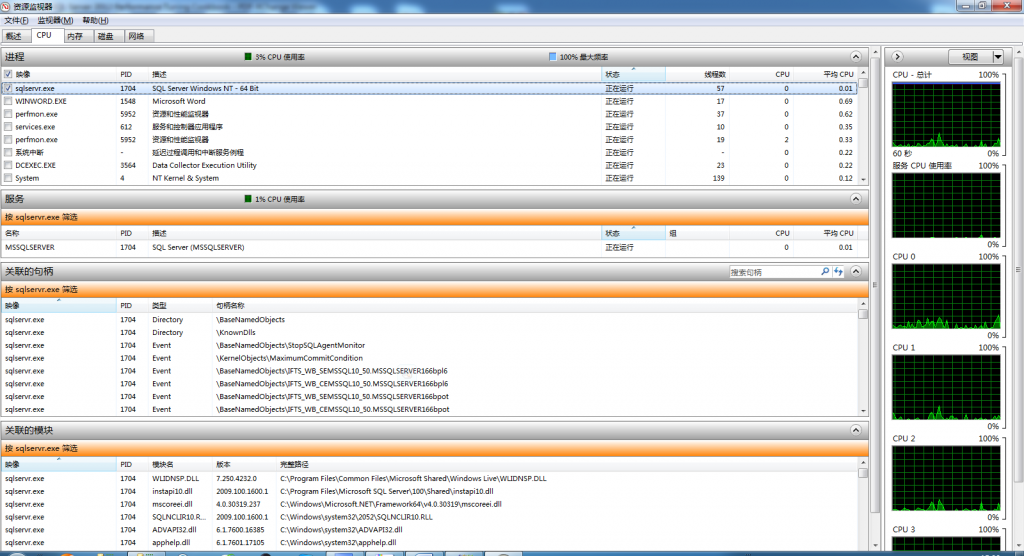Sort modules by 完整路径 column
The width and height of the screenshot is (1024, 556).
(567, 465)
